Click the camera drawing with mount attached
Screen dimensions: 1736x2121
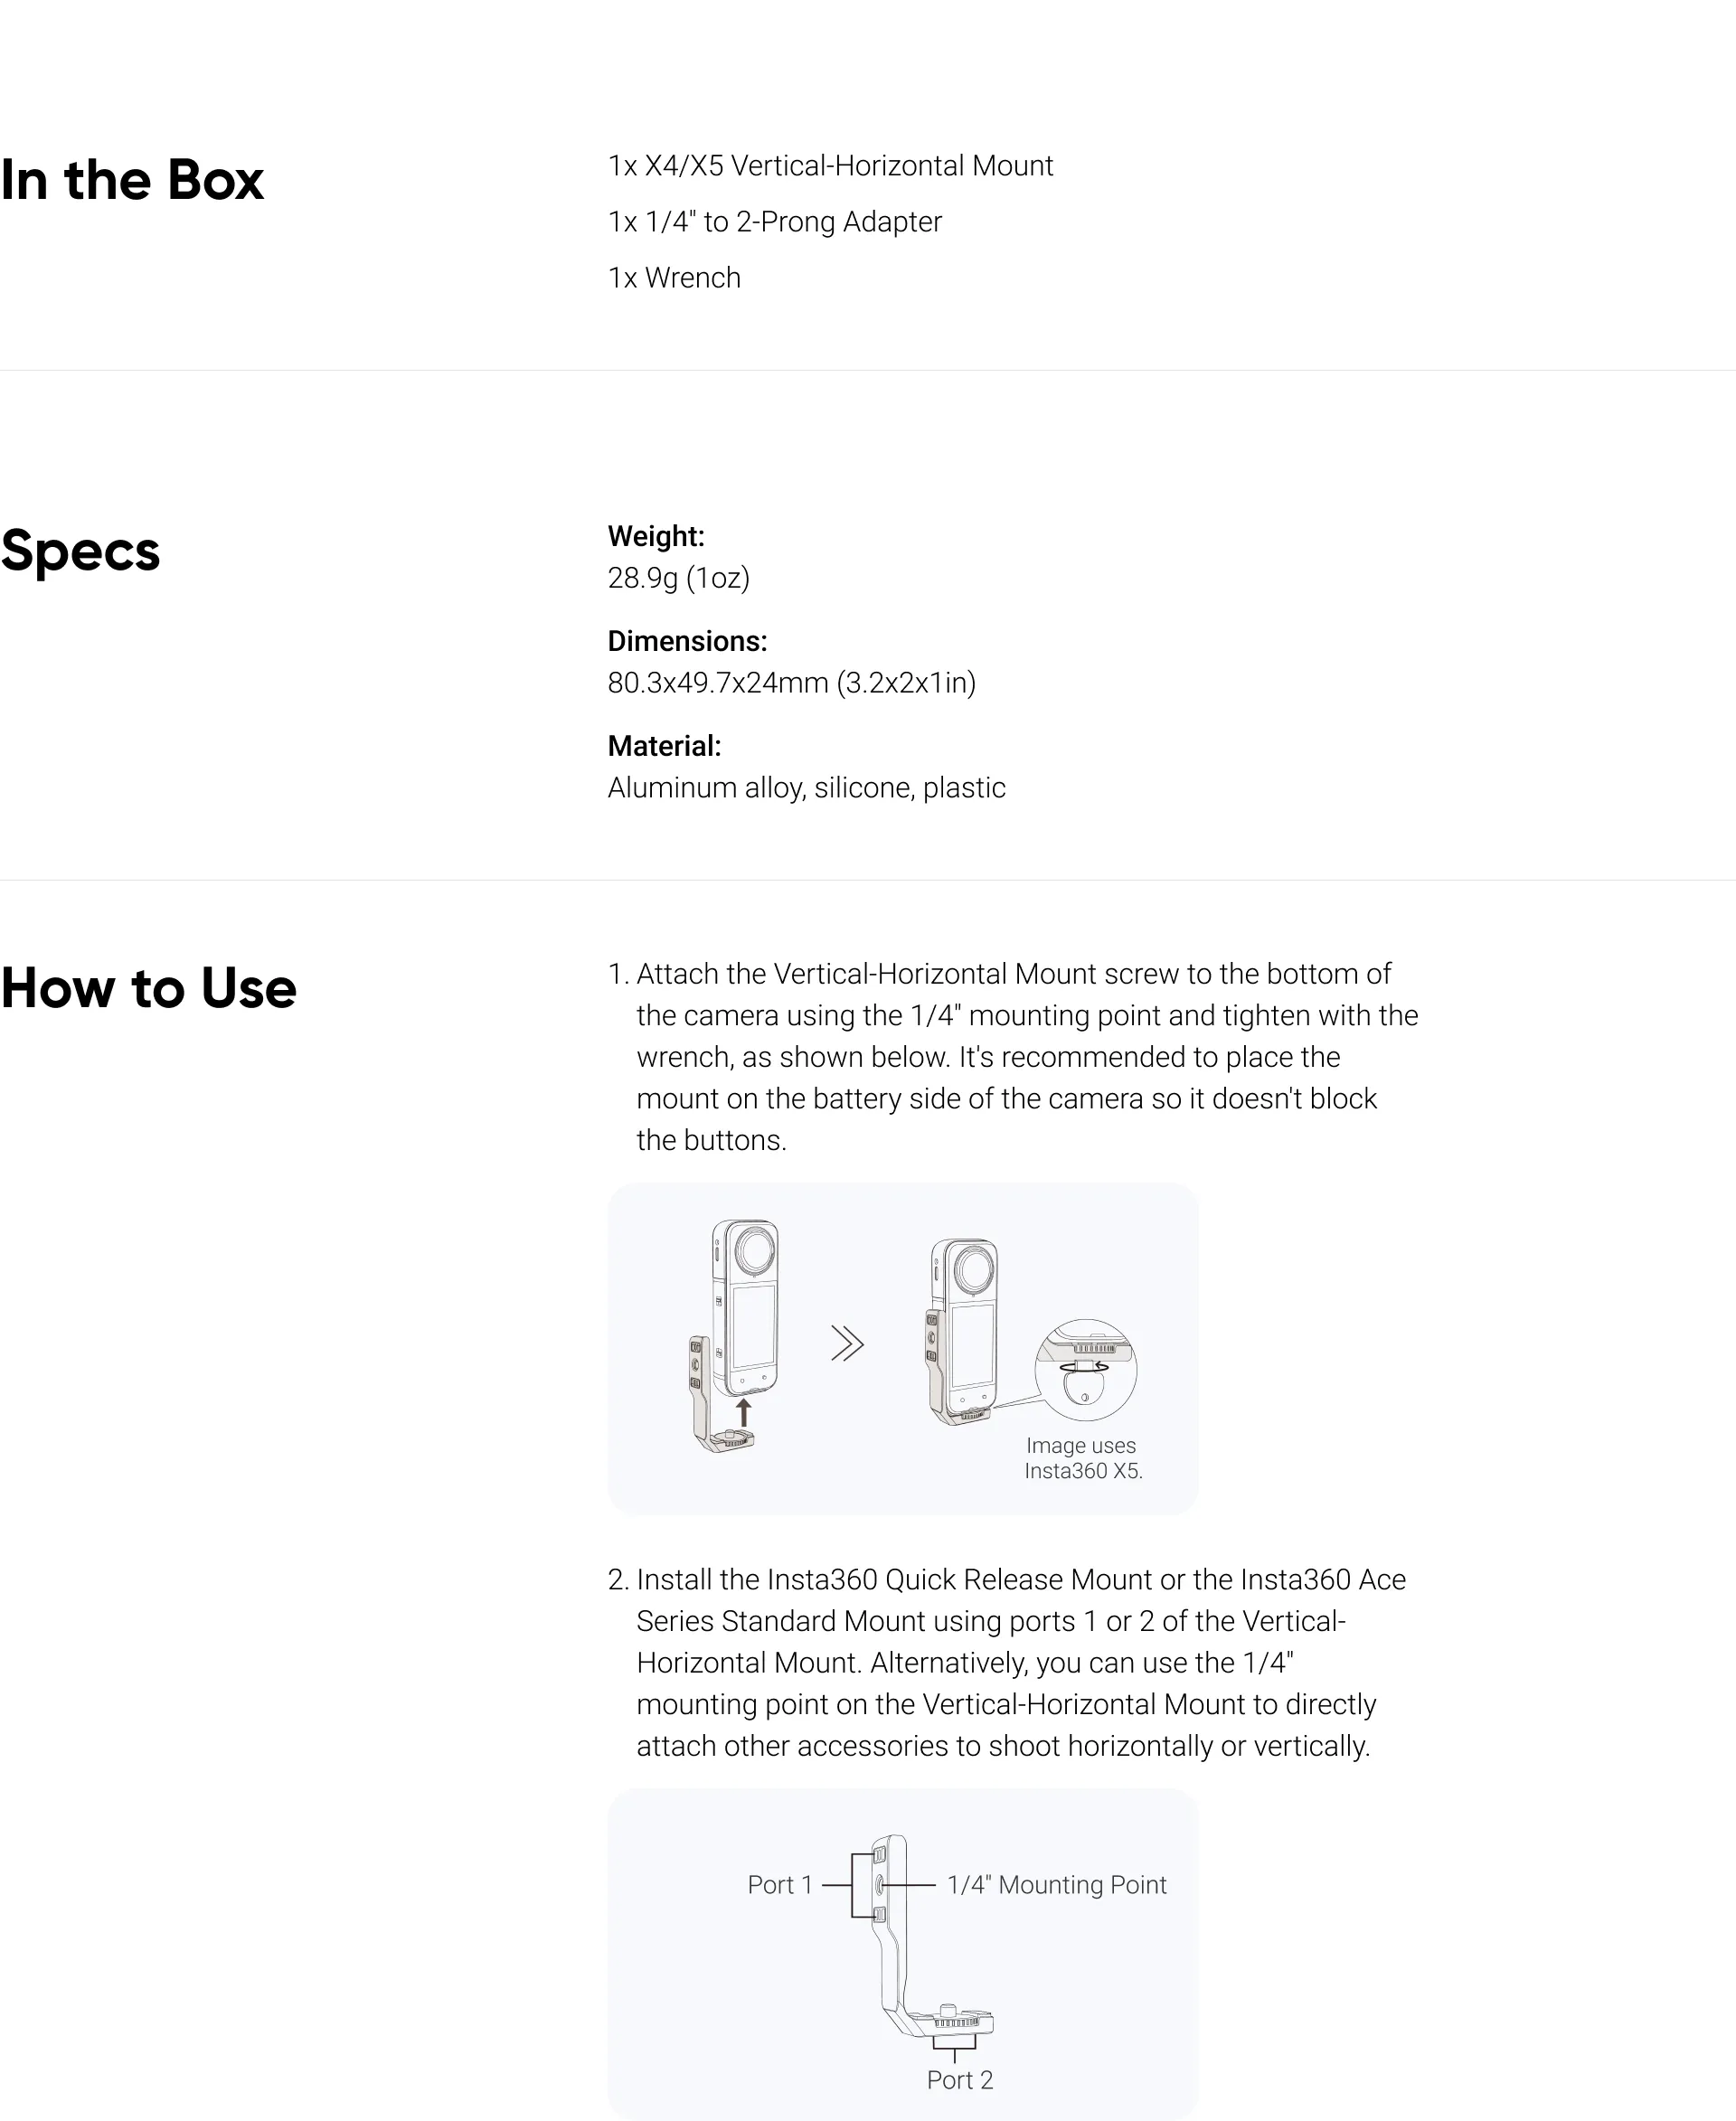(x=961, y=1330)
